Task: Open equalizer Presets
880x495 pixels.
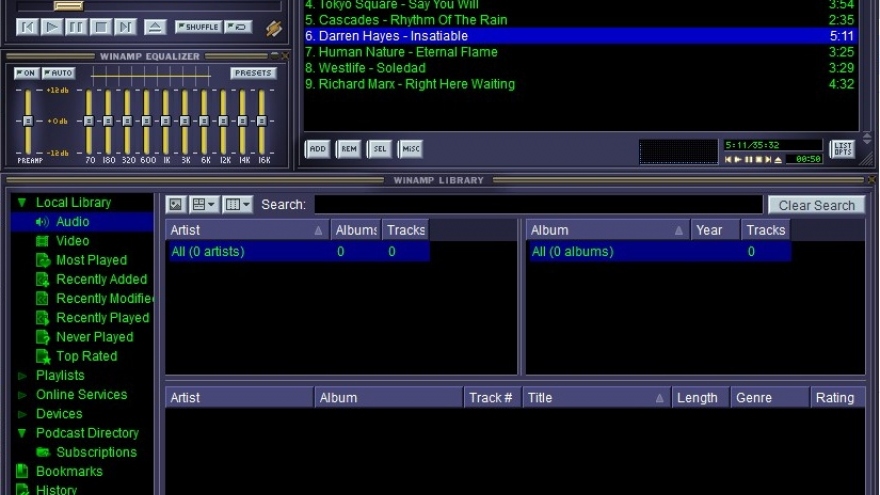Action: [x=253, y=73]
